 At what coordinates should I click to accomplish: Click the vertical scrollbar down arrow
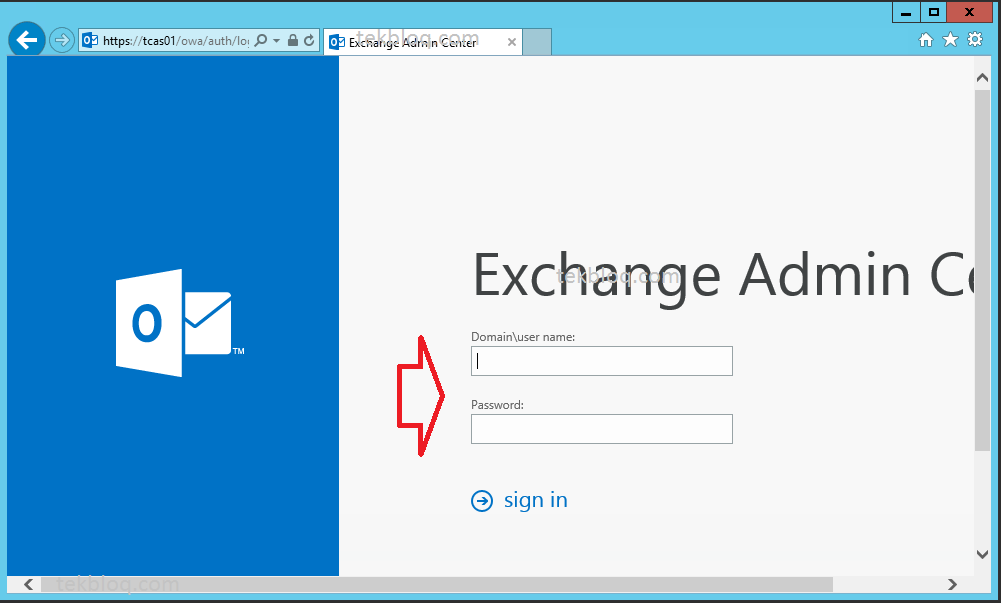point(982,554)
